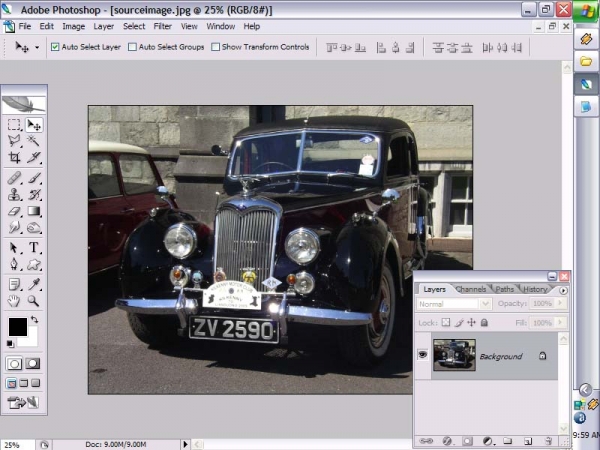Image resolution: width=600 pixels, height=450 pixels.
Task: Click the foreground color swatch
Action: tap(18, 326)
